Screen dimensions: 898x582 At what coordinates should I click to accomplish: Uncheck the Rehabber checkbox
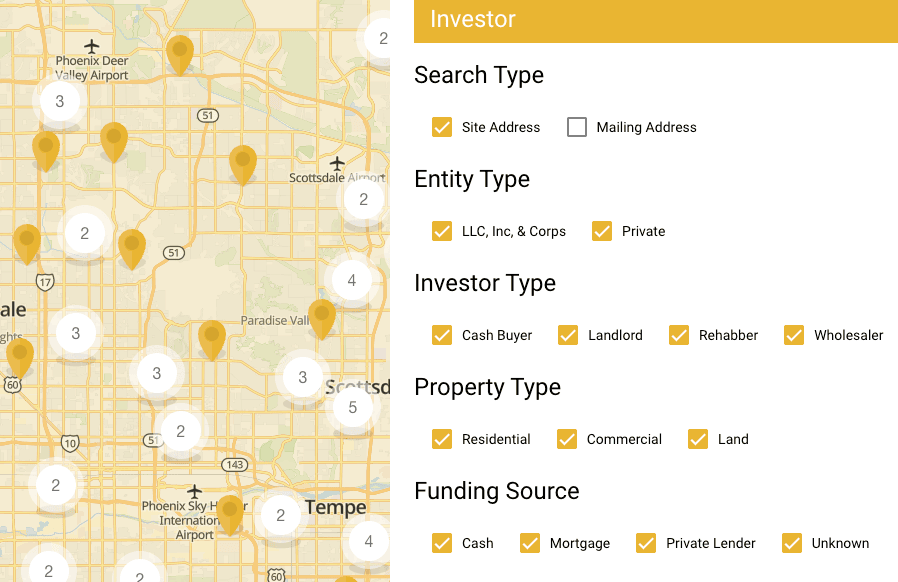tap(679, 335)
